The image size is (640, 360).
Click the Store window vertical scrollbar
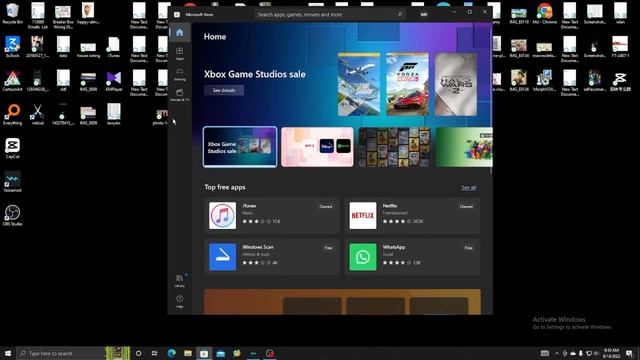coord(491,100)
